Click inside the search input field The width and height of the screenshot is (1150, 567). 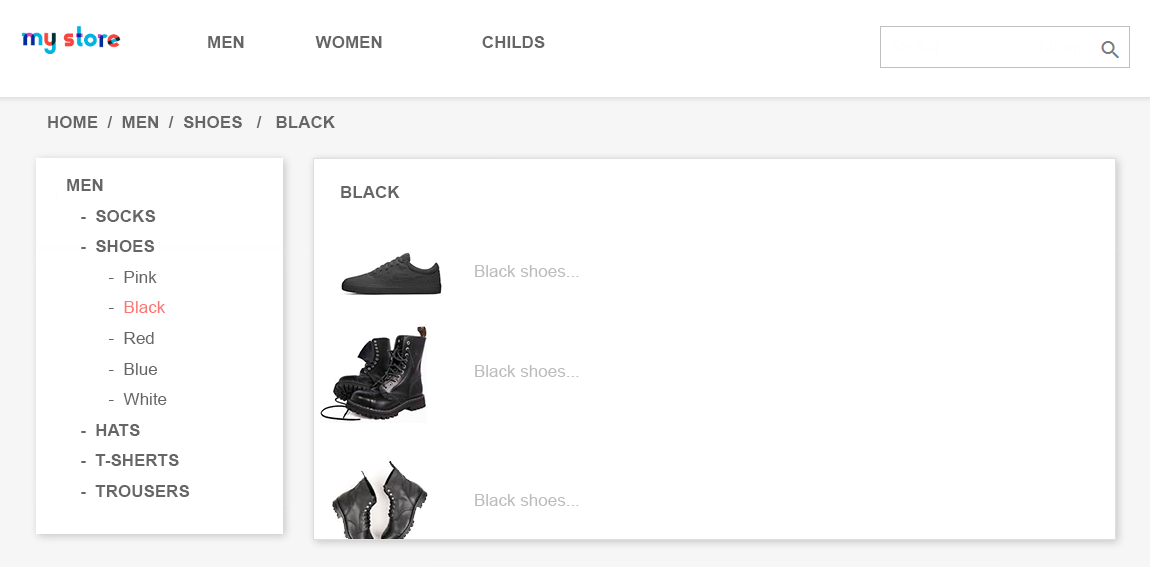(985, 48)
